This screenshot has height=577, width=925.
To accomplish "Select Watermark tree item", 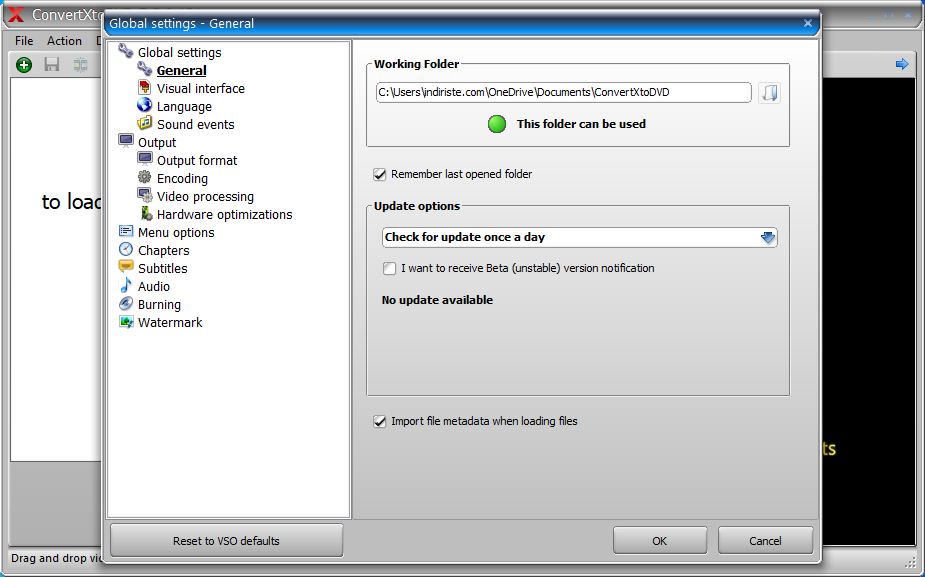I will point(170,323).
